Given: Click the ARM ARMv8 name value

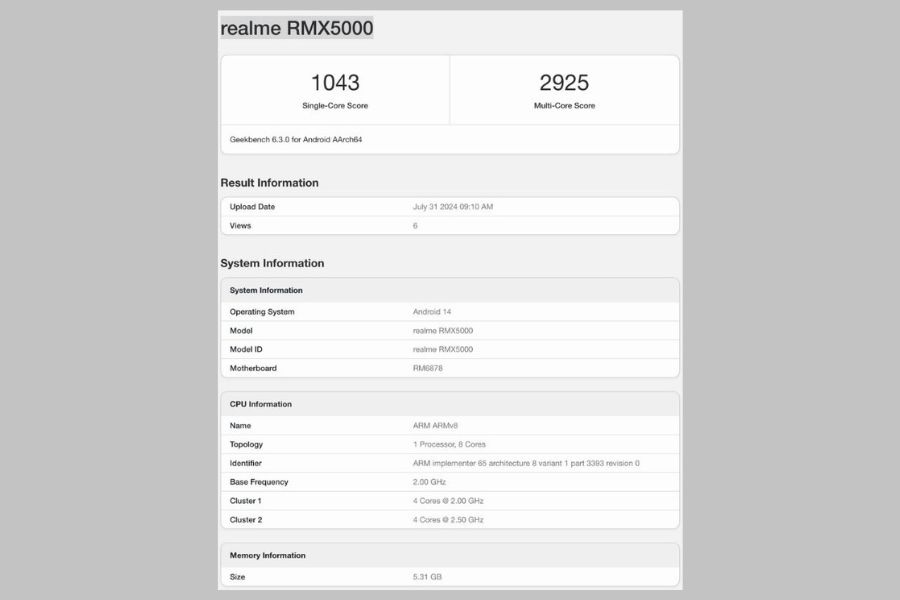Looking at the screenshot, I should tap(436, 425).
